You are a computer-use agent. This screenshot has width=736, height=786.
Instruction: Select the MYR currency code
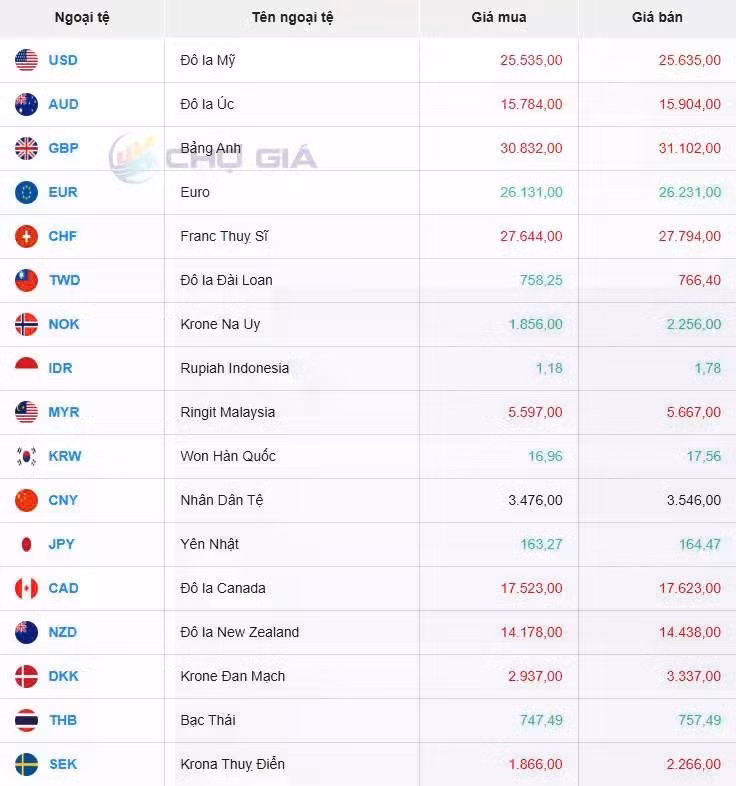pos(64,412)
